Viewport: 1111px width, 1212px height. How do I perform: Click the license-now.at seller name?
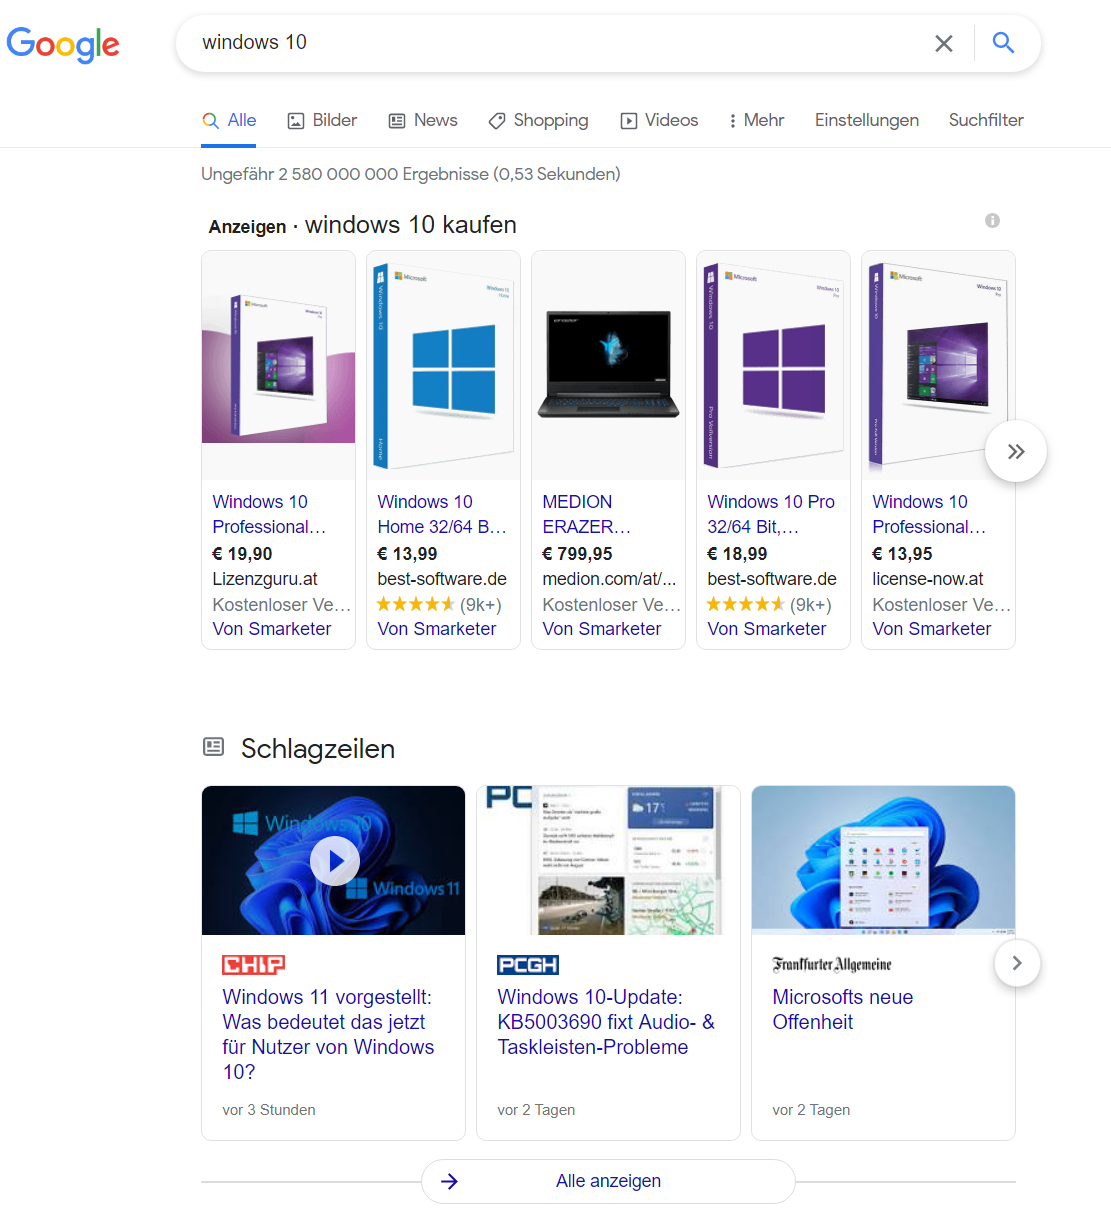928,579
